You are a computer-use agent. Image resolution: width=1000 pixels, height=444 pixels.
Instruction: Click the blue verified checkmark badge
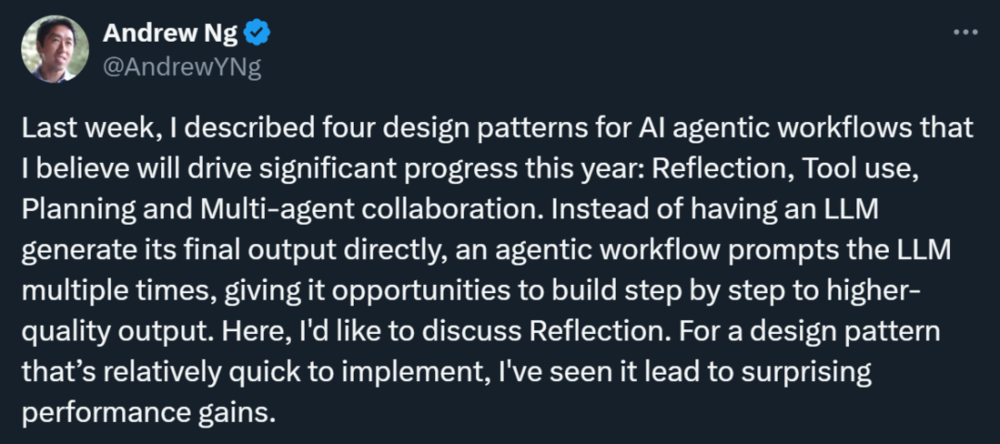coord(257,34)
